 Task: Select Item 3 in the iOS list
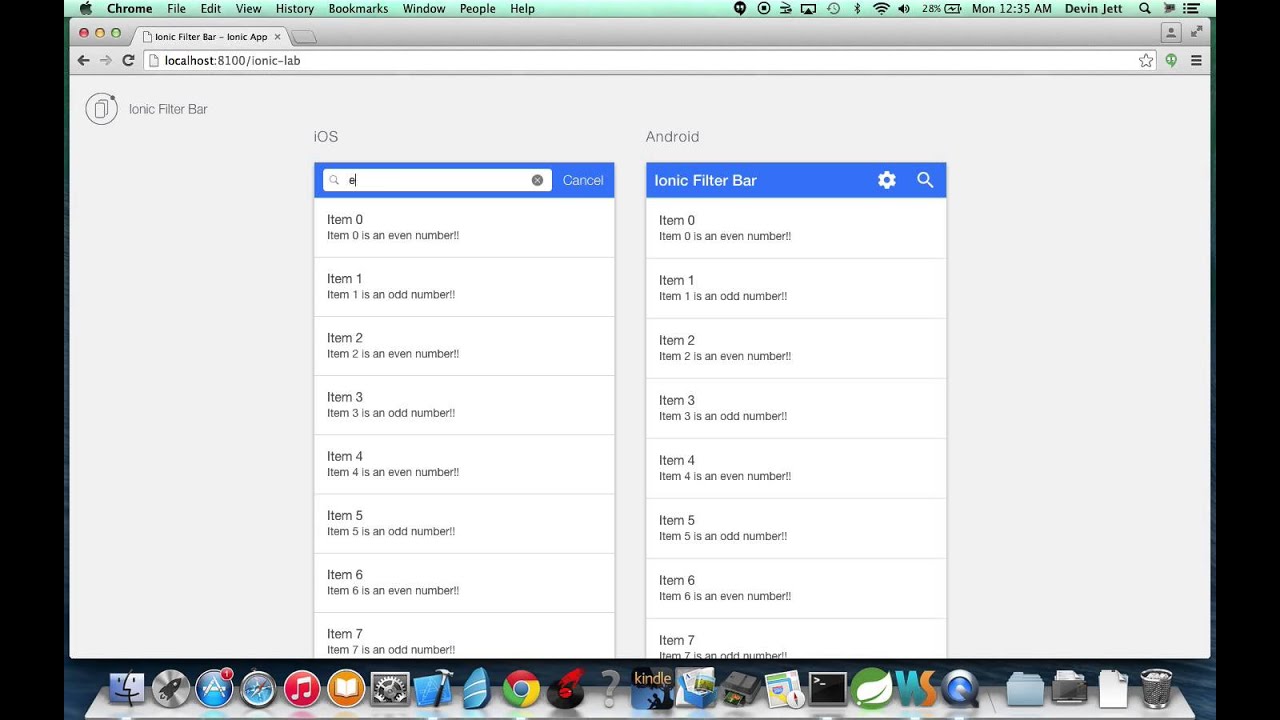[464, 405]
